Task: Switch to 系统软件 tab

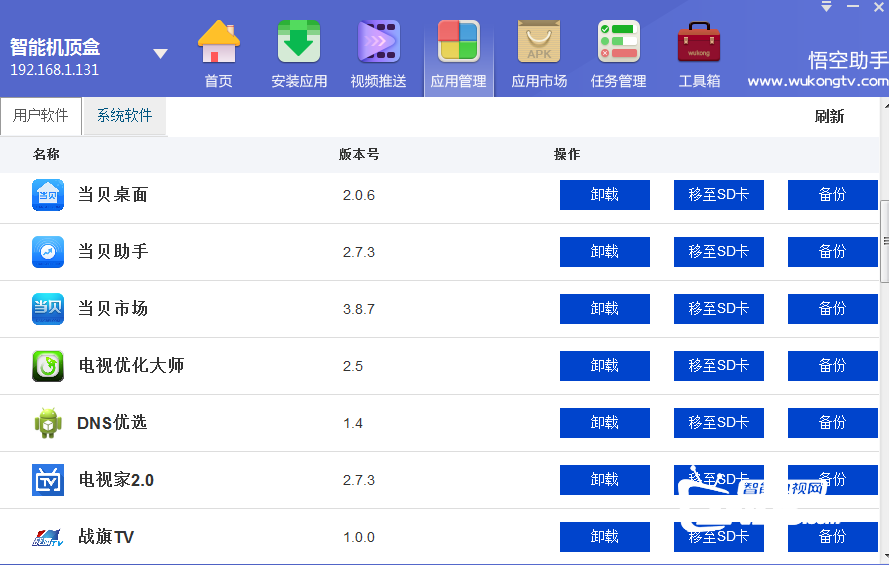Action: 125,116
